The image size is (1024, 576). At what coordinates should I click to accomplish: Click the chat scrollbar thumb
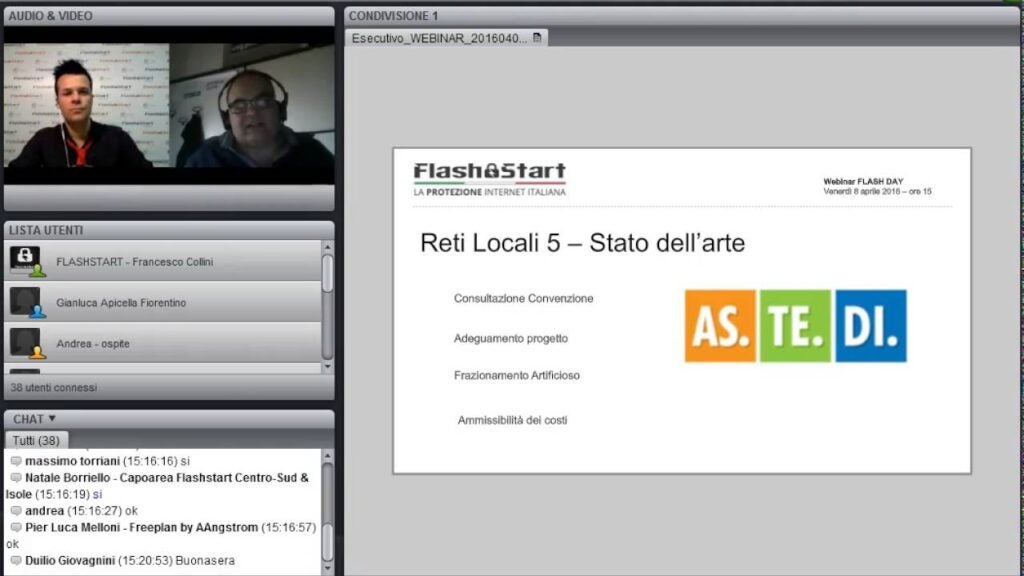coord(328,543)
